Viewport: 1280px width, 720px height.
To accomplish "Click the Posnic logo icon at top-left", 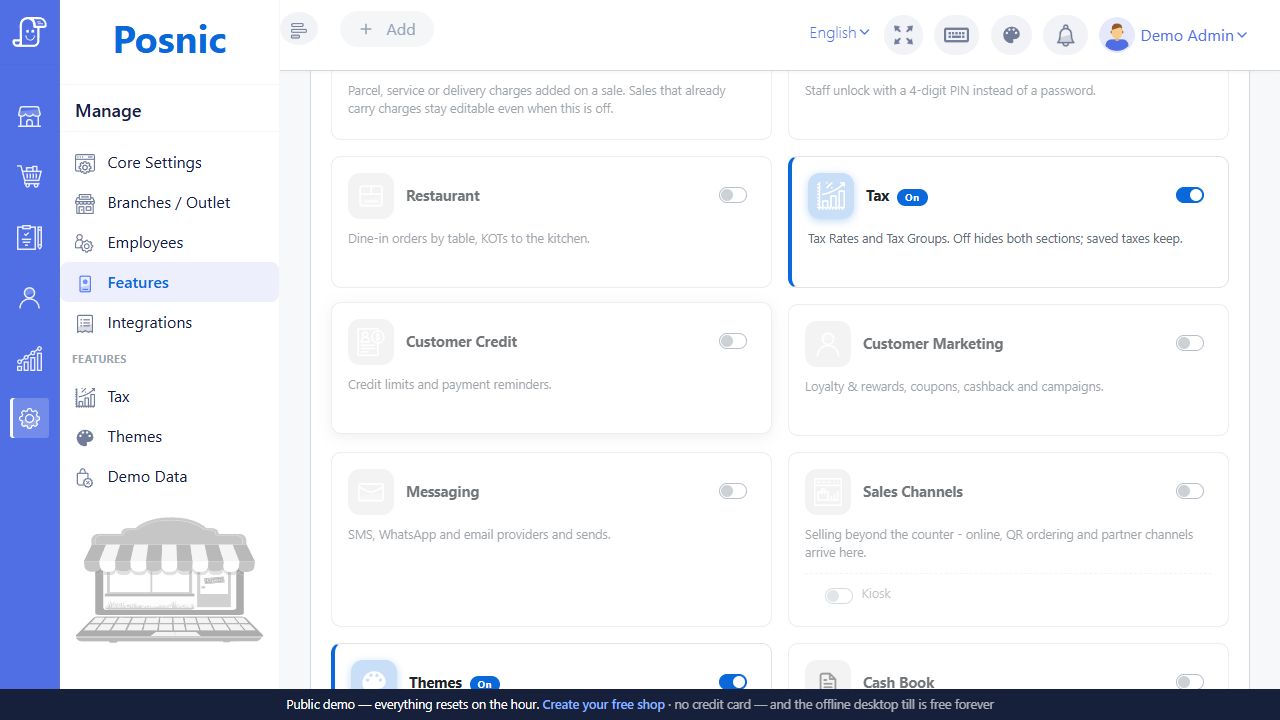I will [x=30, y=32].
